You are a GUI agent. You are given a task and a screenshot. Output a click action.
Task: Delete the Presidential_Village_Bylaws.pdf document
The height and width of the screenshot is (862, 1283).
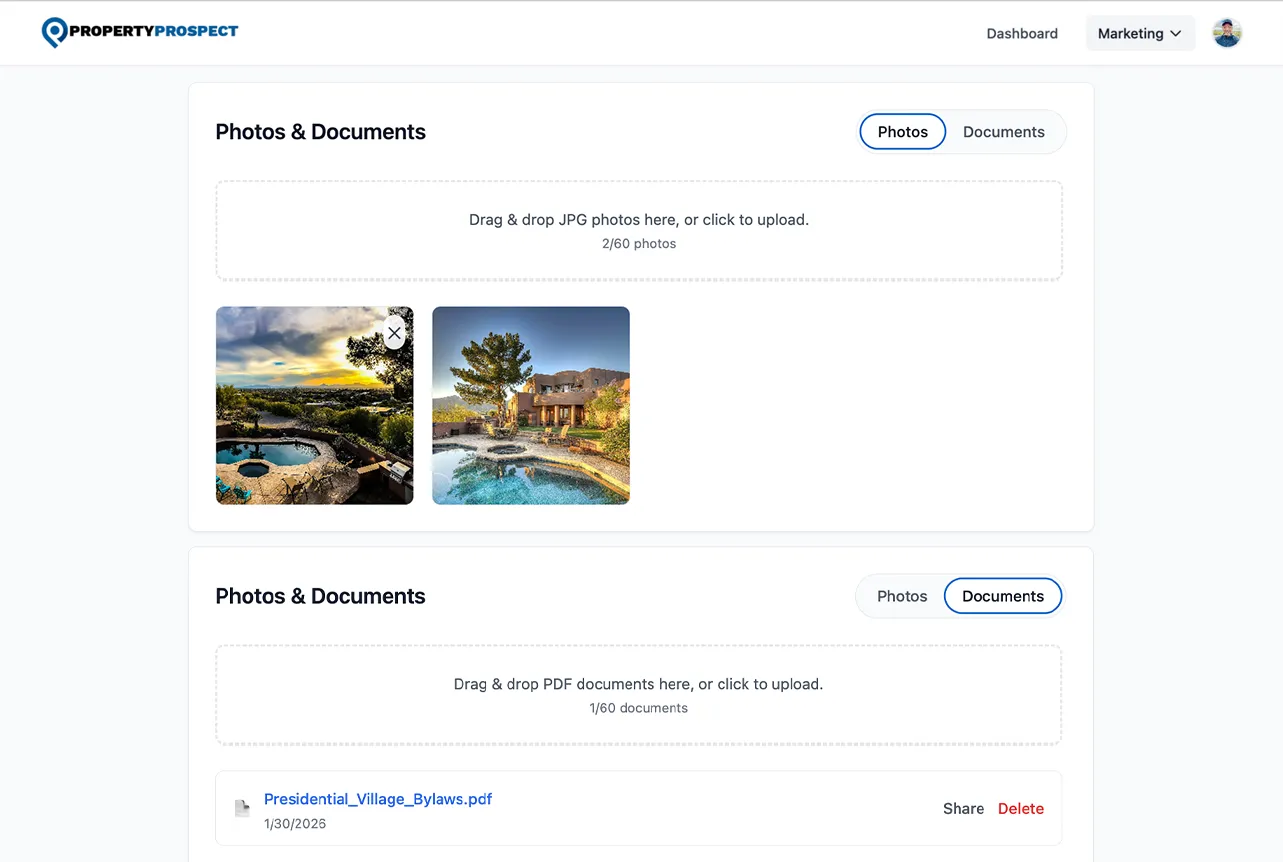pyautogui.click(x=1020, y=808)
